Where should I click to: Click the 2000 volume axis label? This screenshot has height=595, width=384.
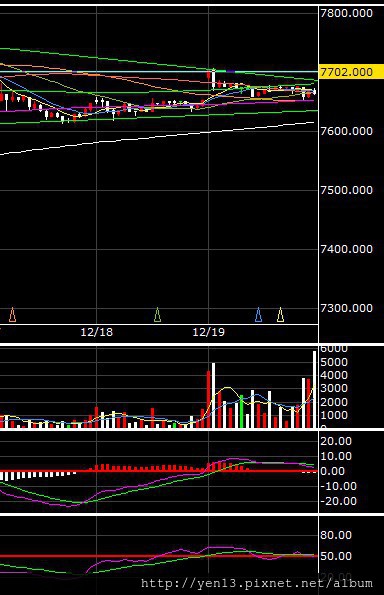[334, 402]
